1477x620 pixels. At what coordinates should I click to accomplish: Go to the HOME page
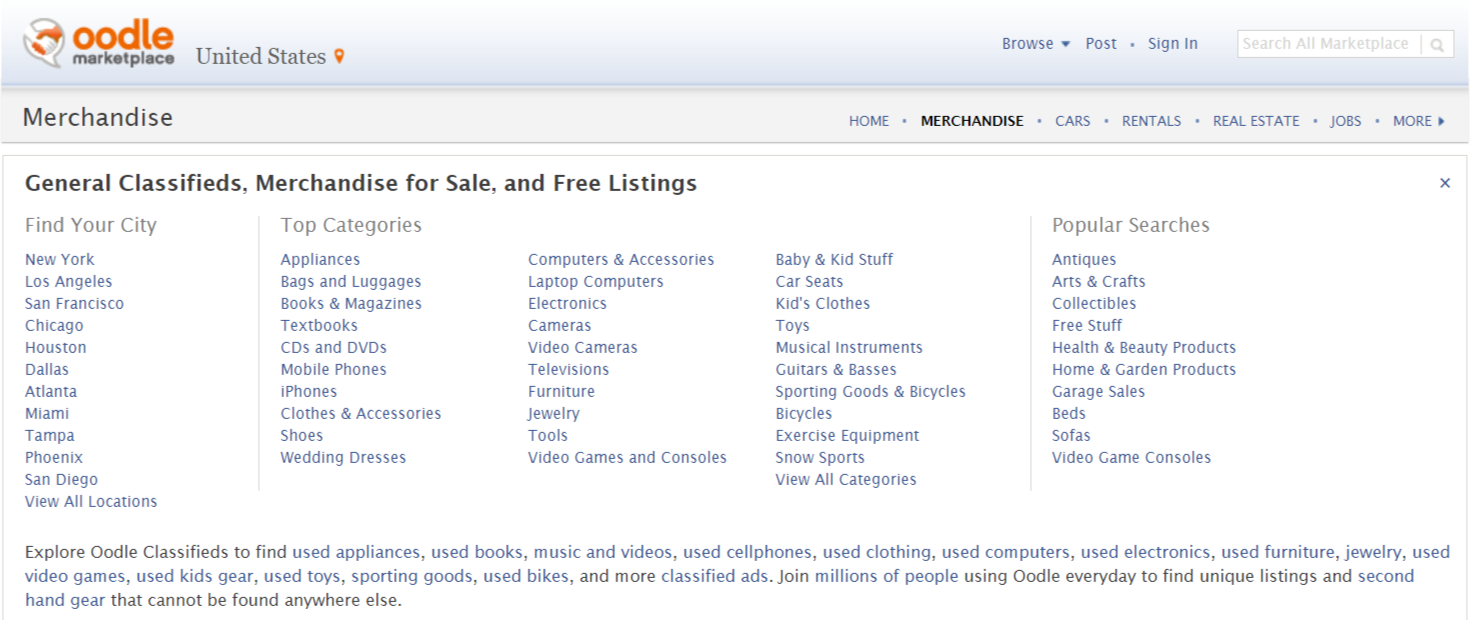(868, 120)
